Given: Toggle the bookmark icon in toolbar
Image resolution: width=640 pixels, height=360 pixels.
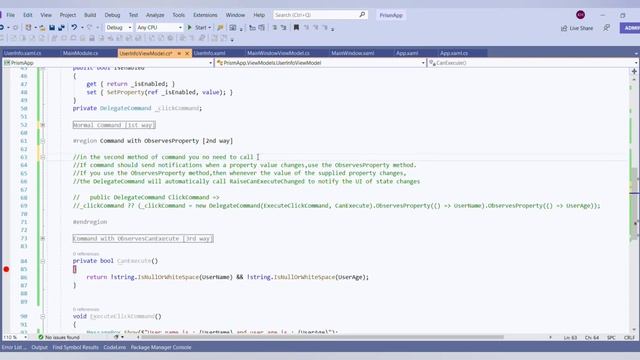Looking at the screenshot, I should (296, 28).
